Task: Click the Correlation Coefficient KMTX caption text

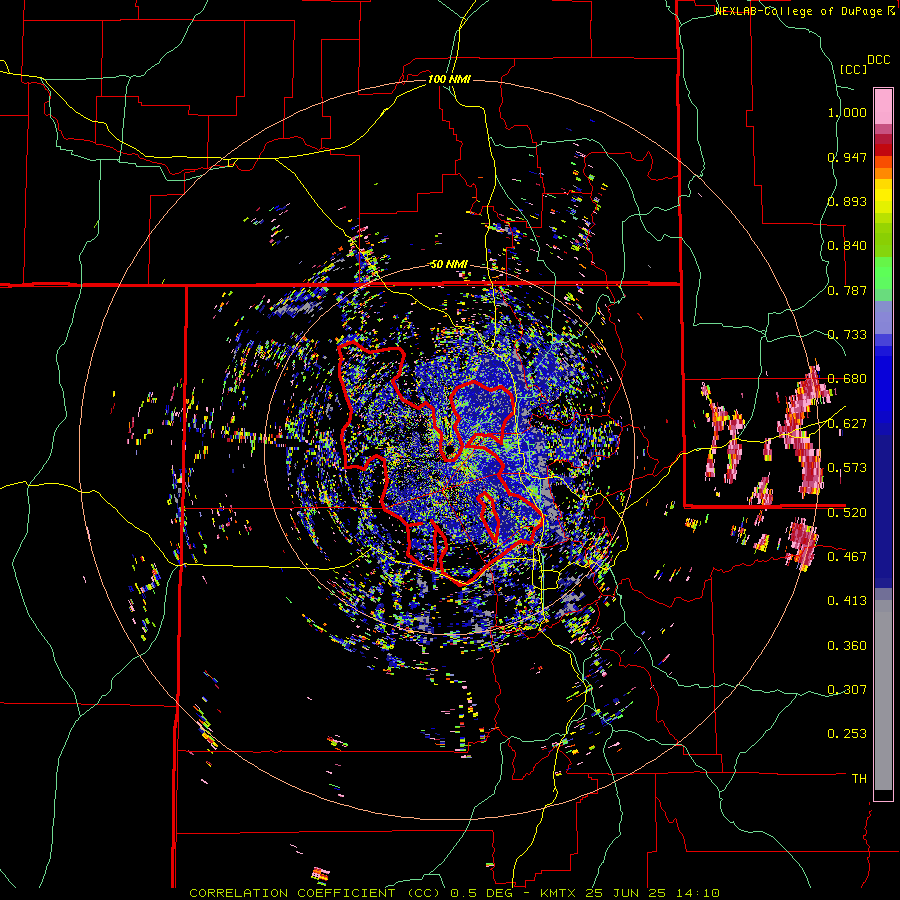Action: click(454, 893)
